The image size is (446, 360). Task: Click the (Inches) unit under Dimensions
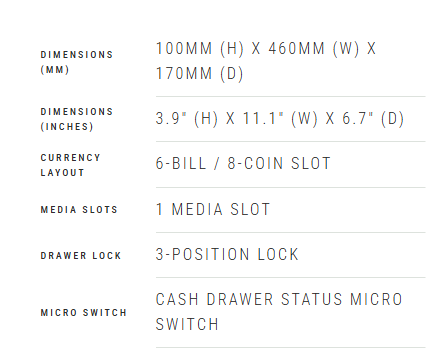coord(67,127)
